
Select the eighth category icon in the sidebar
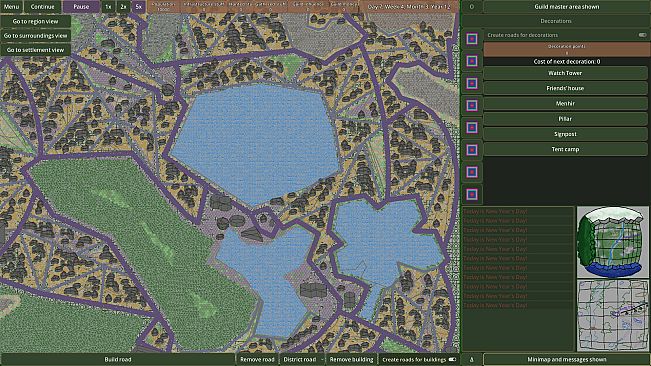pyautogui.click(x=472, y=194)
